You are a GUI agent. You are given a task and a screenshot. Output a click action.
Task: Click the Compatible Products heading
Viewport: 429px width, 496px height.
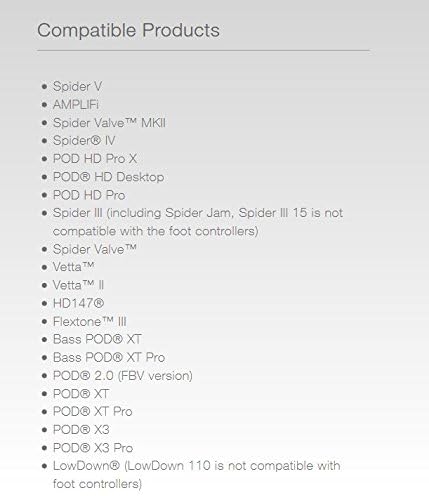point(128,31)
